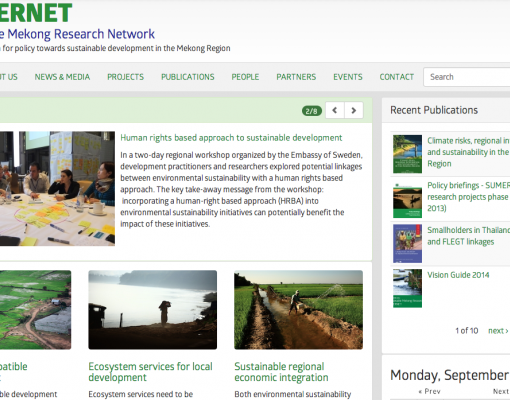Open Sustainable regional economic integration link
510x400 pixels.
tap(281, 372)
